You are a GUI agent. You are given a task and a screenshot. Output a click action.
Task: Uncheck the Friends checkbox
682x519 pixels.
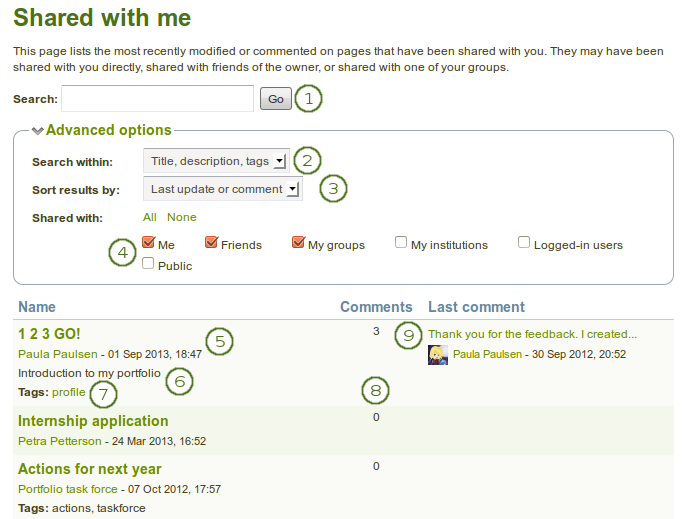(x=212, y=243)
